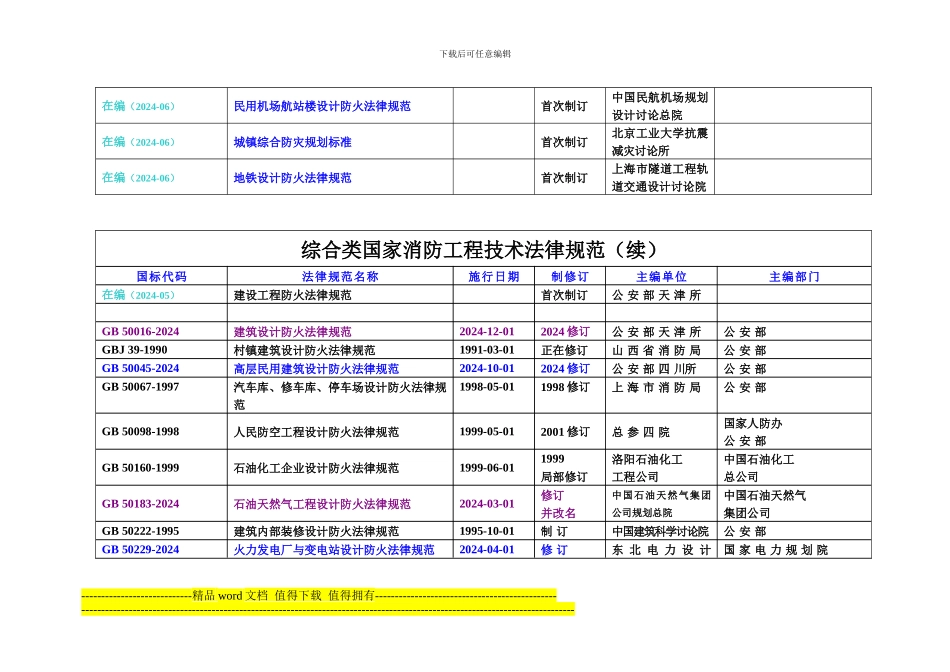Select 火力发电厂与变电站设计防火法律规范 title
The image size is (950, 672).
tap(334, 550)
